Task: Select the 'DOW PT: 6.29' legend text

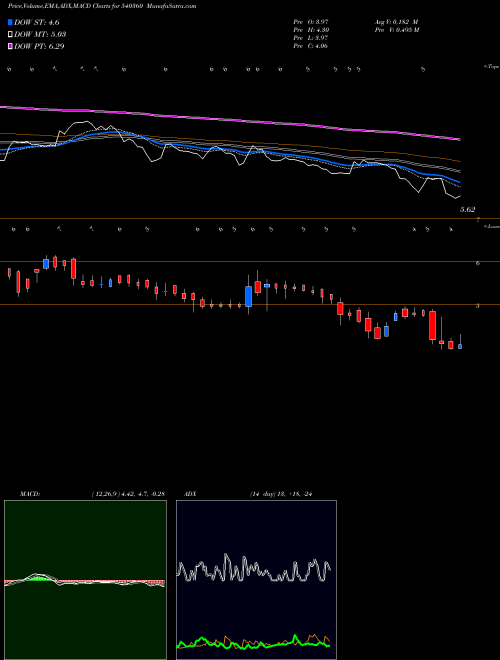Action: click(x=39, y=46)
